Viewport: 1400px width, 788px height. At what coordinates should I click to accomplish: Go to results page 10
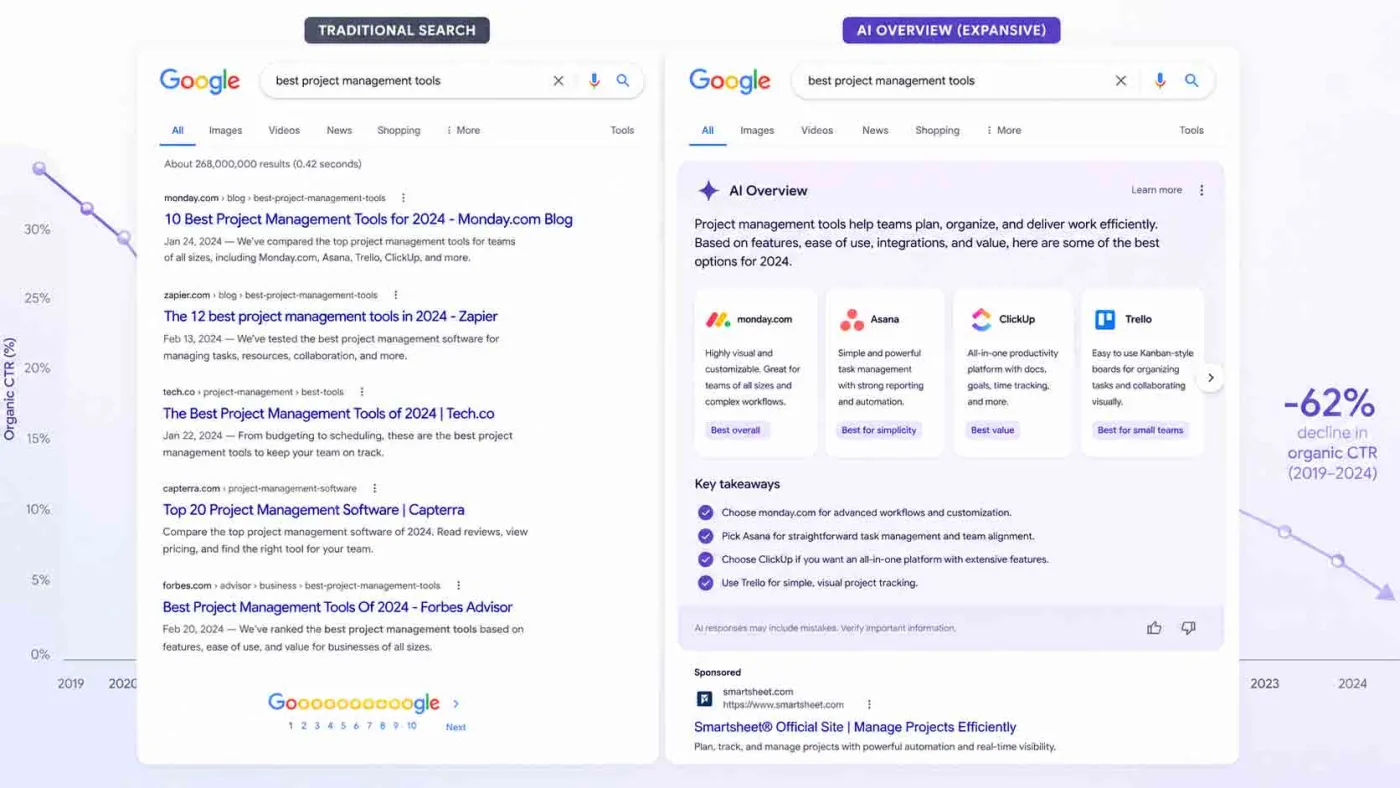pos(411,726)
